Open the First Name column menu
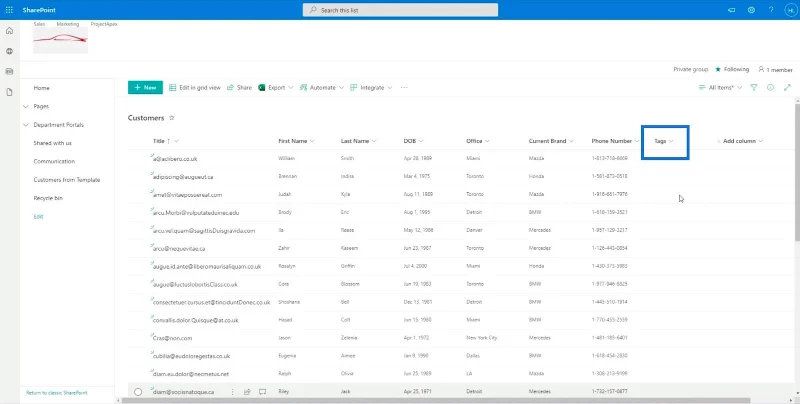800x404 pixels. coord(296,141)
